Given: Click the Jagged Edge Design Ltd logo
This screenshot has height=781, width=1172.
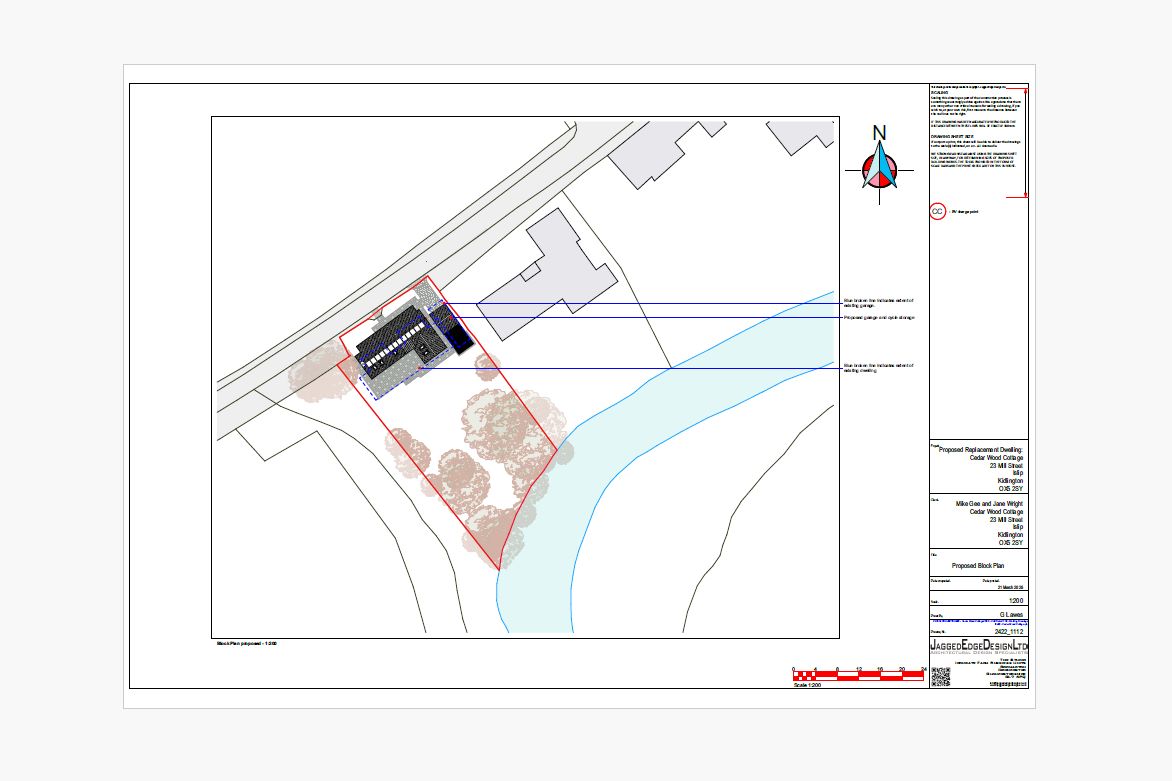Looking at the screenshot, I should [x=979, y=648].
